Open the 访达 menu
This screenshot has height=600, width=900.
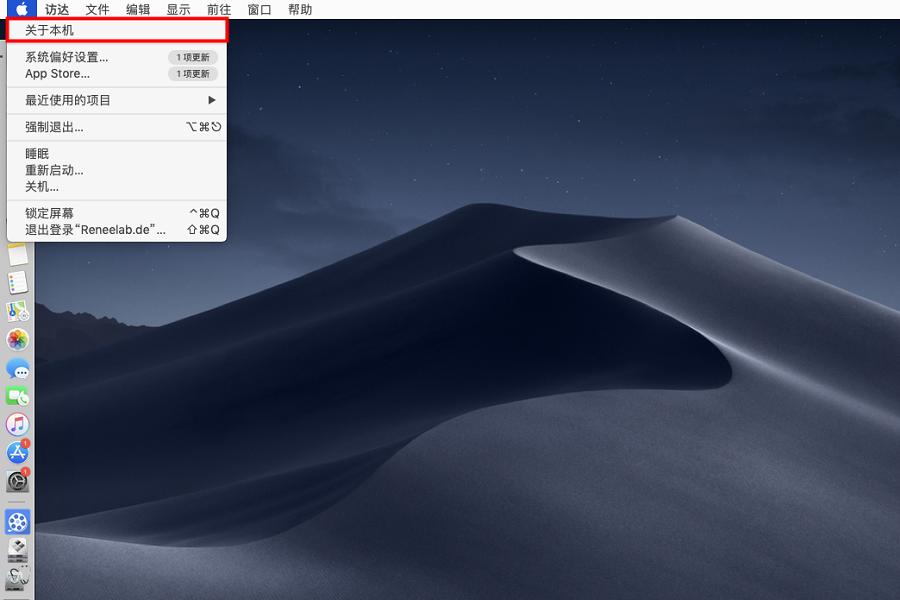click(57, 9)
